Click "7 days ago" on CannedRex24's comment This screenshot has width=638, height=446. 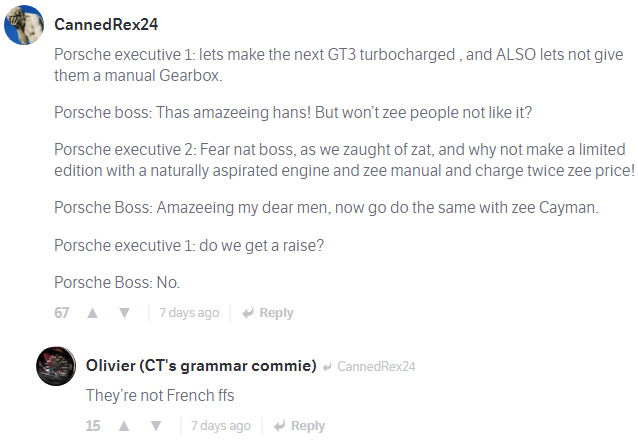pos(189,313)
